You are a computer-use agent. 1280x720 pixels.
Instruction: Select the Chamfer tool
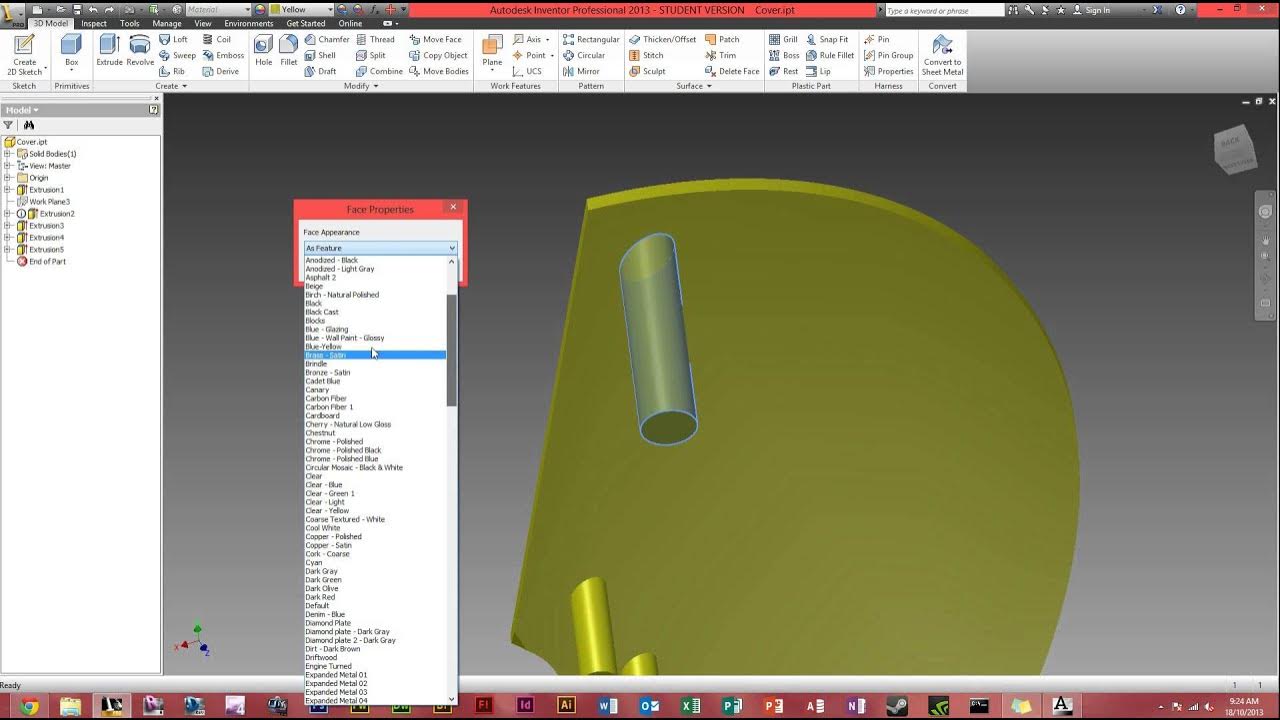326,39
